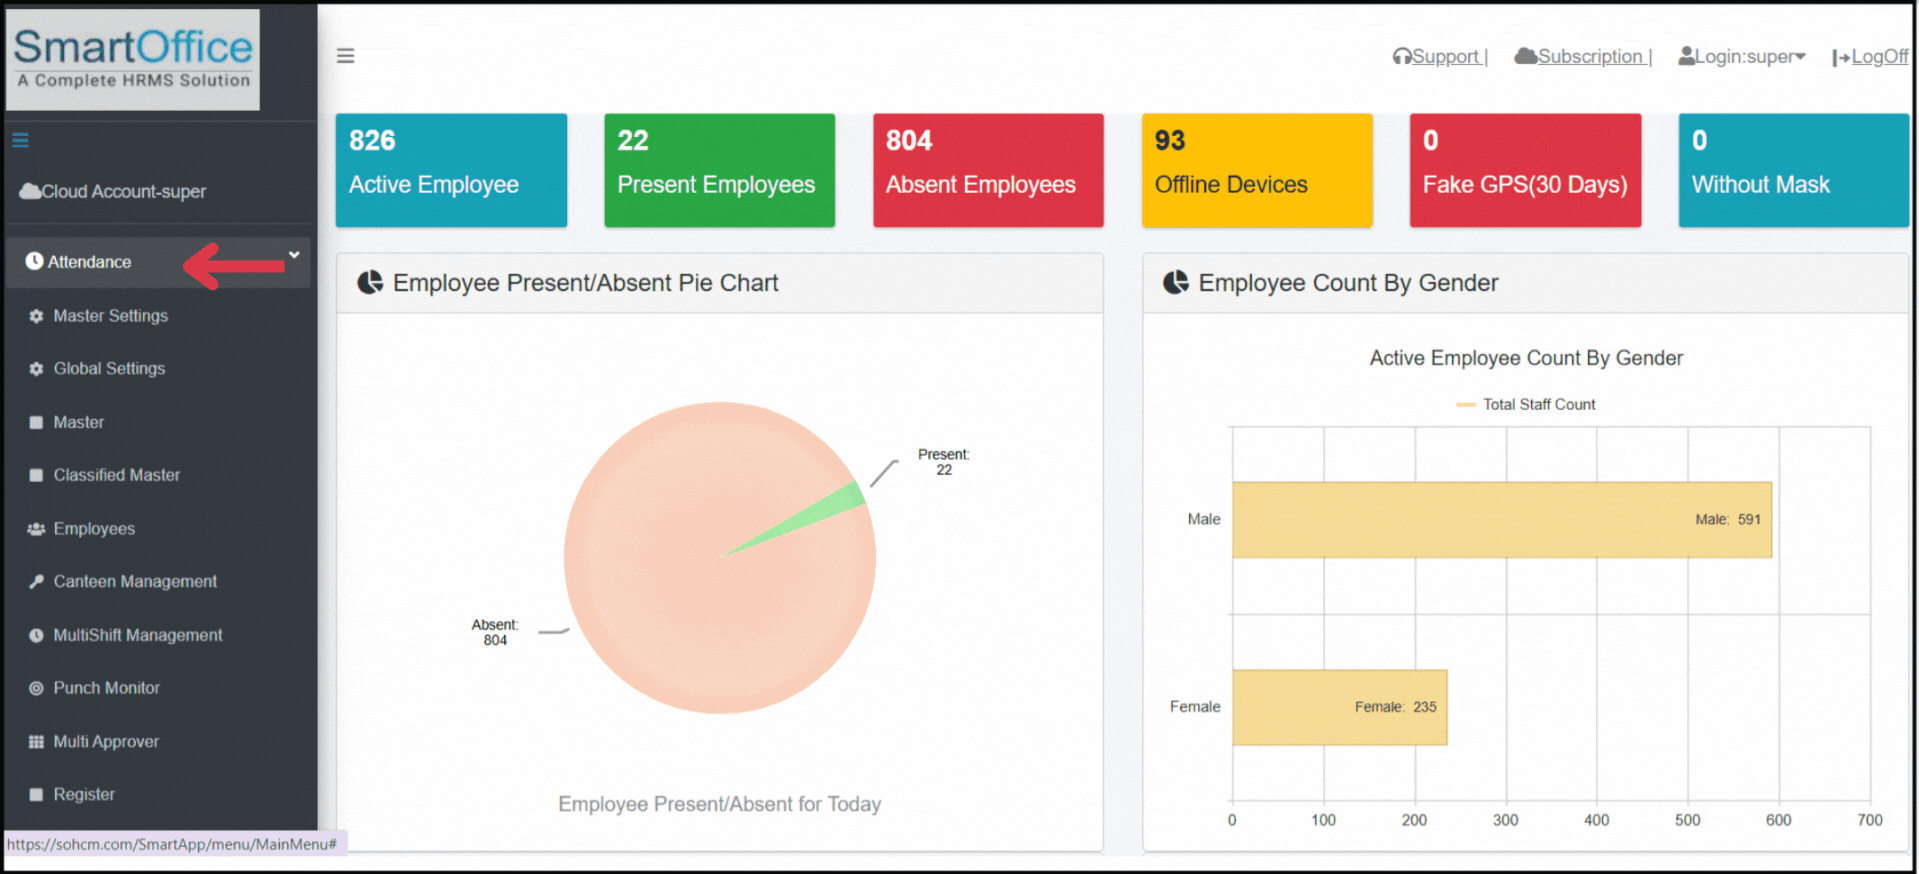Viewport: 1919px width, 874px height.
Task: Click the Subscription cloud icon
Action: coord(1525,56)
